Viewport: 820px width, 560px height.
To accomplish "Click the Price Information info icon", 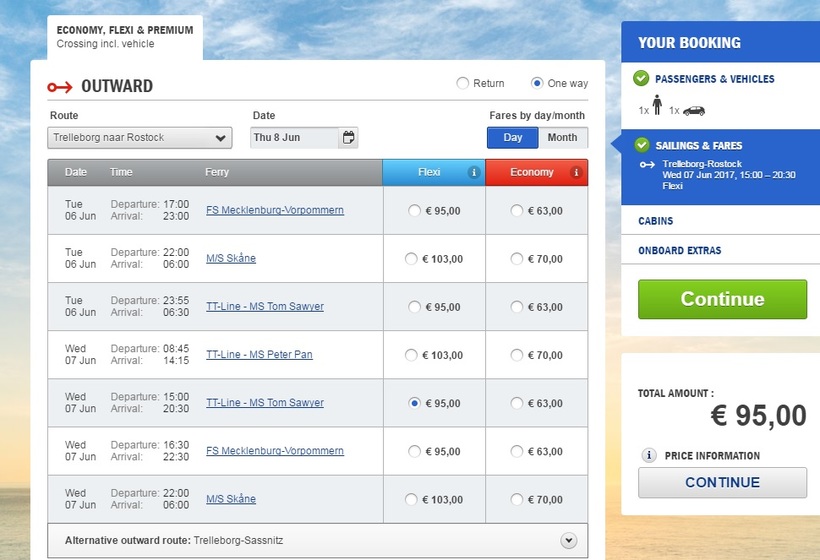I will (648, 455).
